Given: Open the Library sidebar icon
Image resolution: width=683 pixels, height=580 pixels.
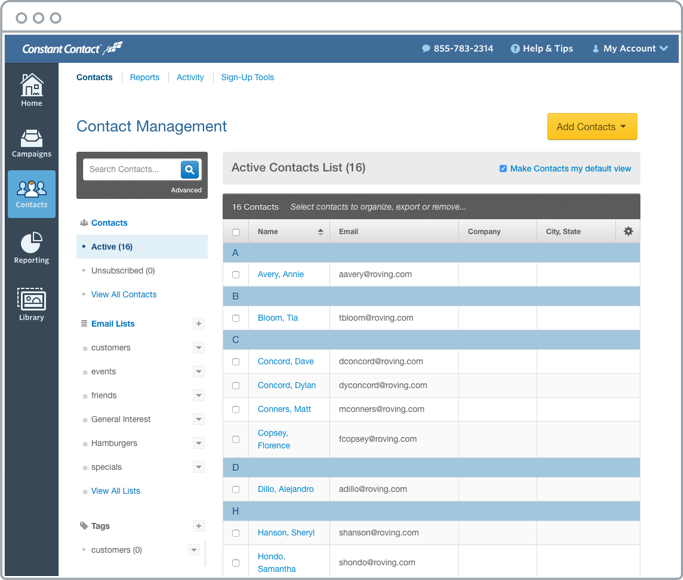Looking at the screenshot, I should coord(31,304).
